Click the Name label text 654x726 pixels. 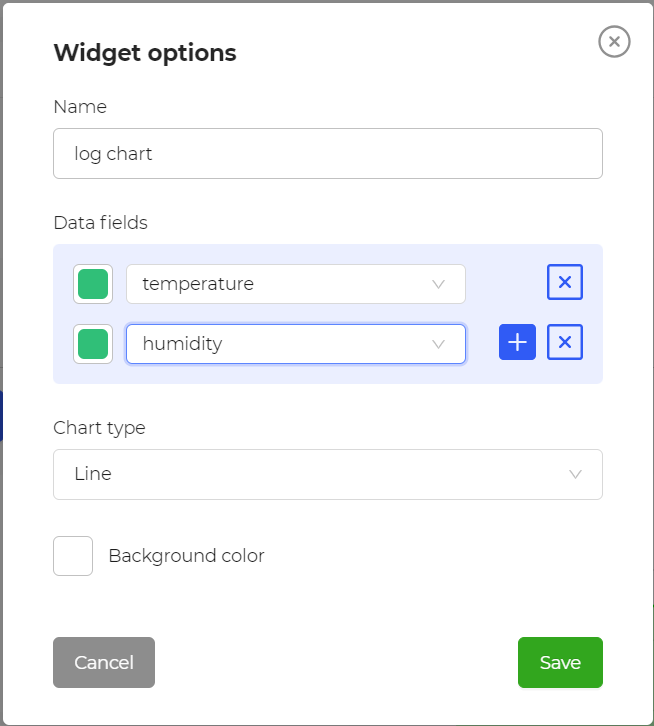pyautogui.click(x=80, y=106)
